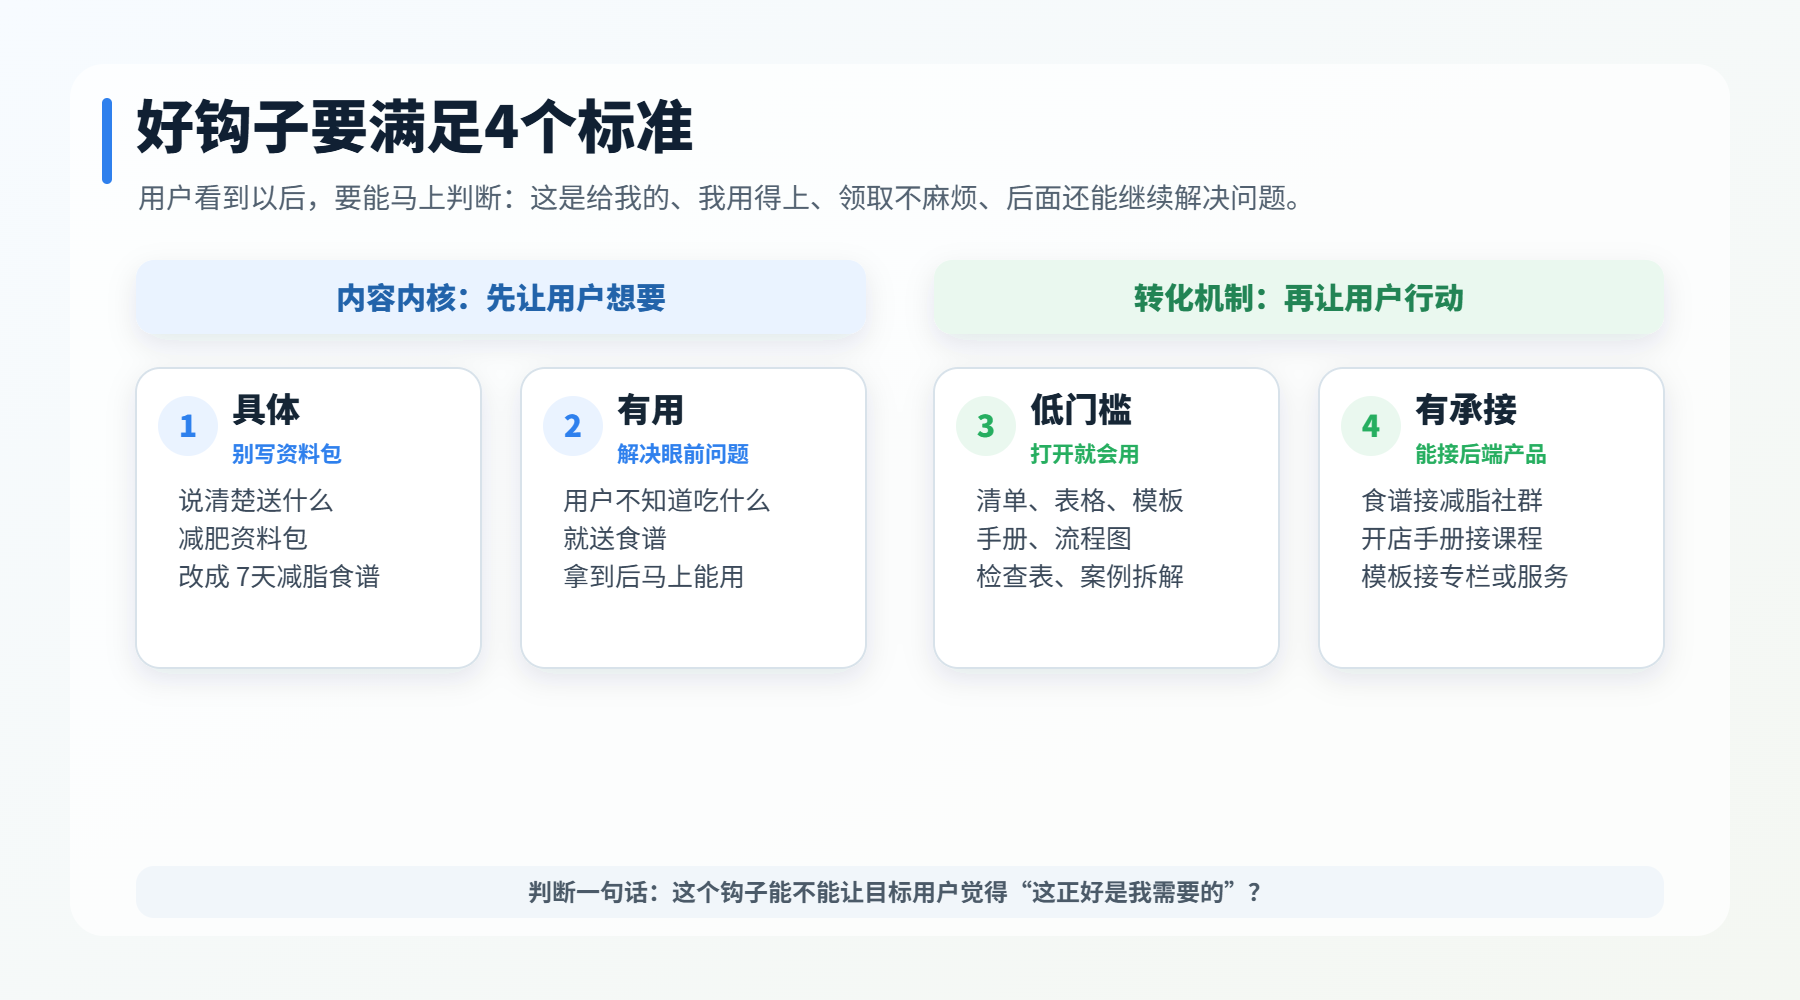Click the line 减肥资料包
The width and height of the screenshot is (1800, 1000).
pos(243,538)
